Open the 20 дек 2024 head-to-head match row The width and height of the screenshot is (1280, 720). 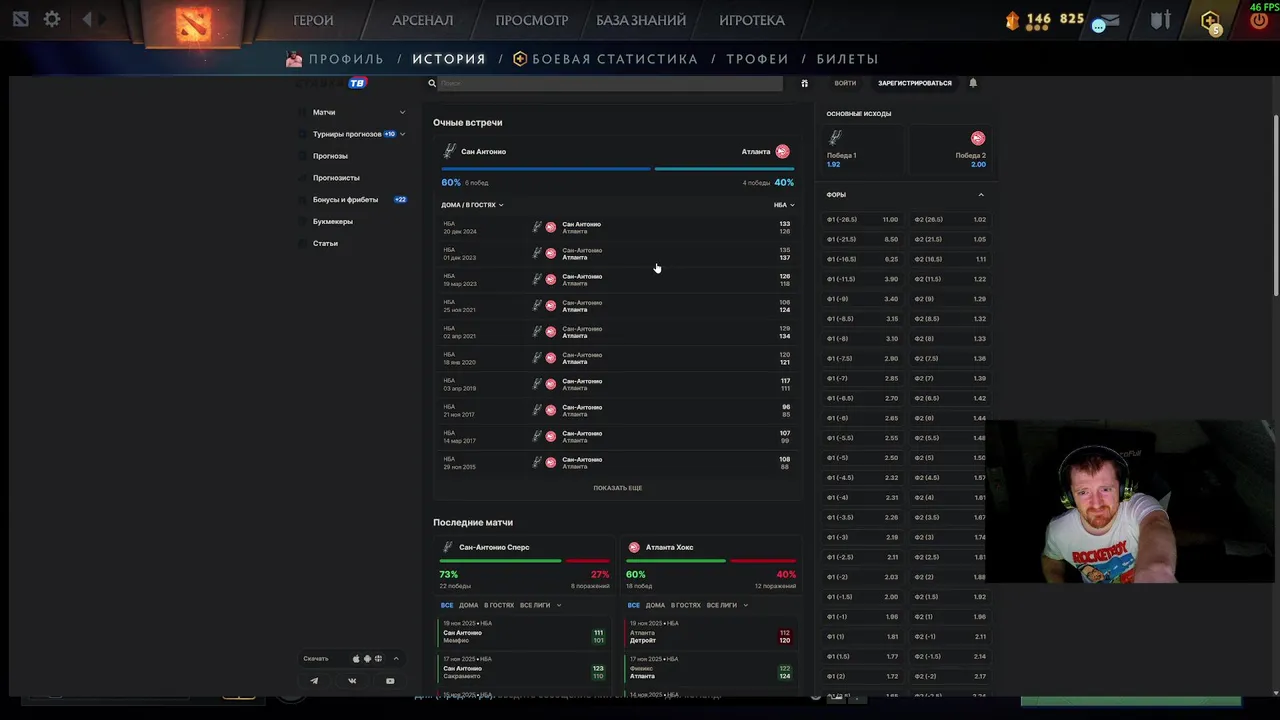[617, 228]
